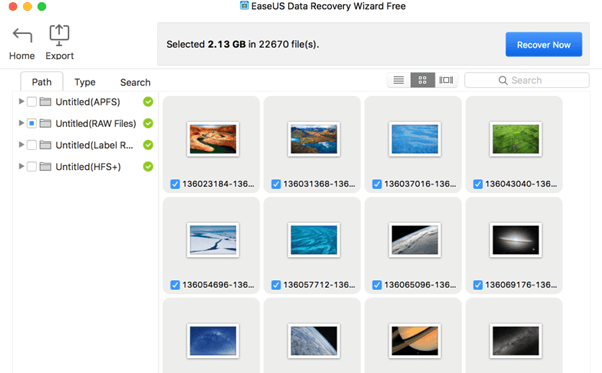Click file name 136054696-136...
The width and height of the screenshot is (602, 373).
218,285
